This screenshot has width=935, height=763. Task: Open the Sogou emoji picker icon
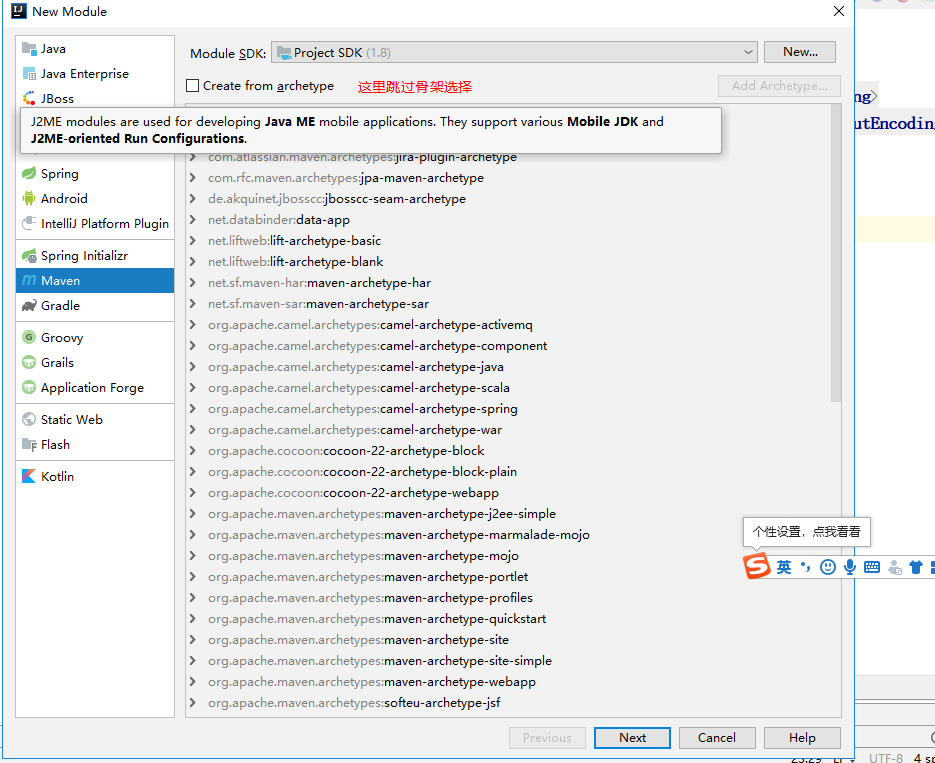click(x=827, y=567)
